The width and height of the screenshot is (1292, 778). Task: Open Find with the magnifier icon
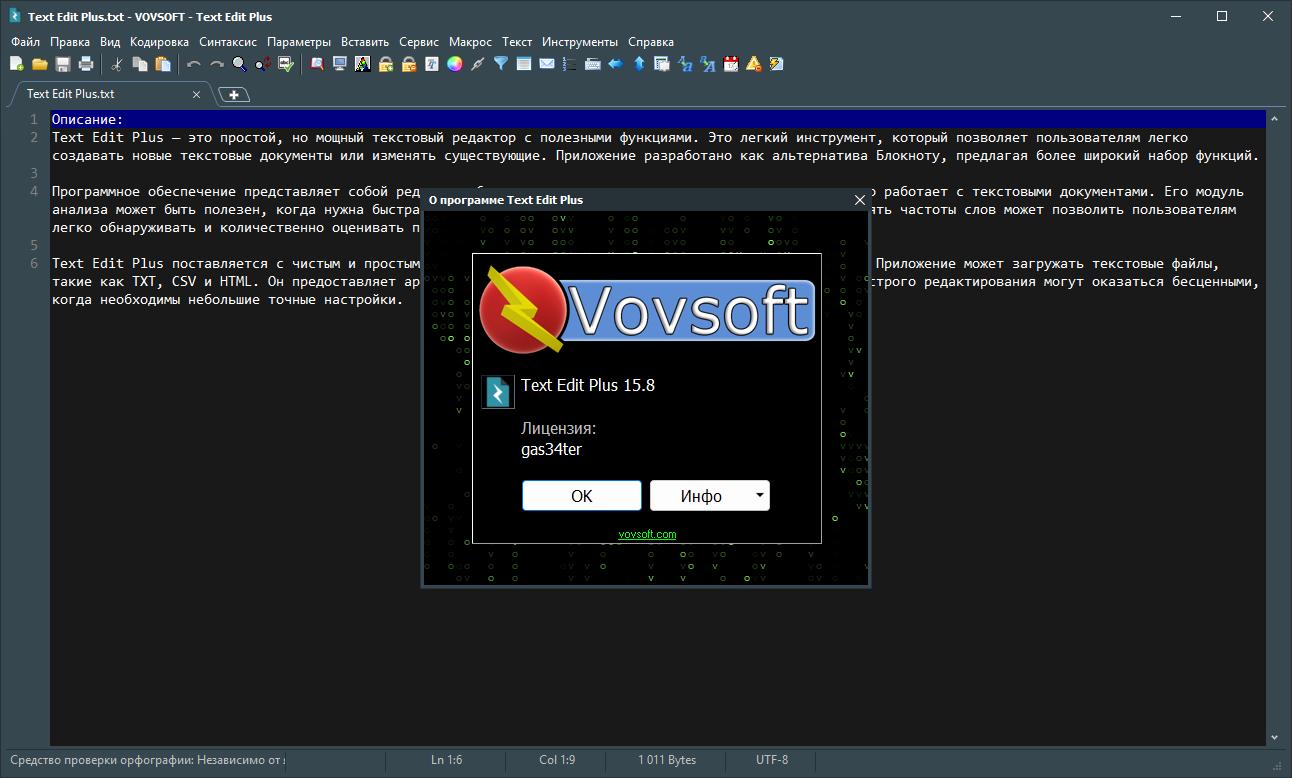[x=240, y=64]
